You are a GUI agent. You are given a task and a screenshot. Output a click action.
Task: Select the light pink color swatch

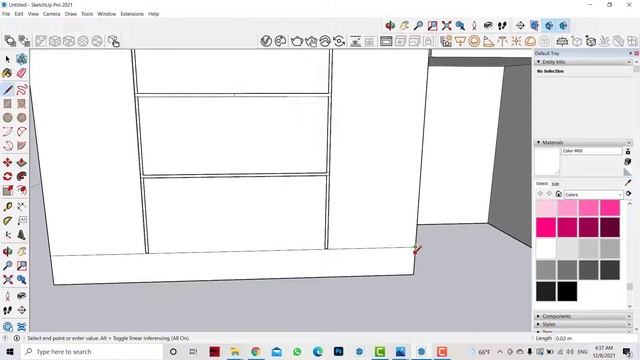[546, 208]
